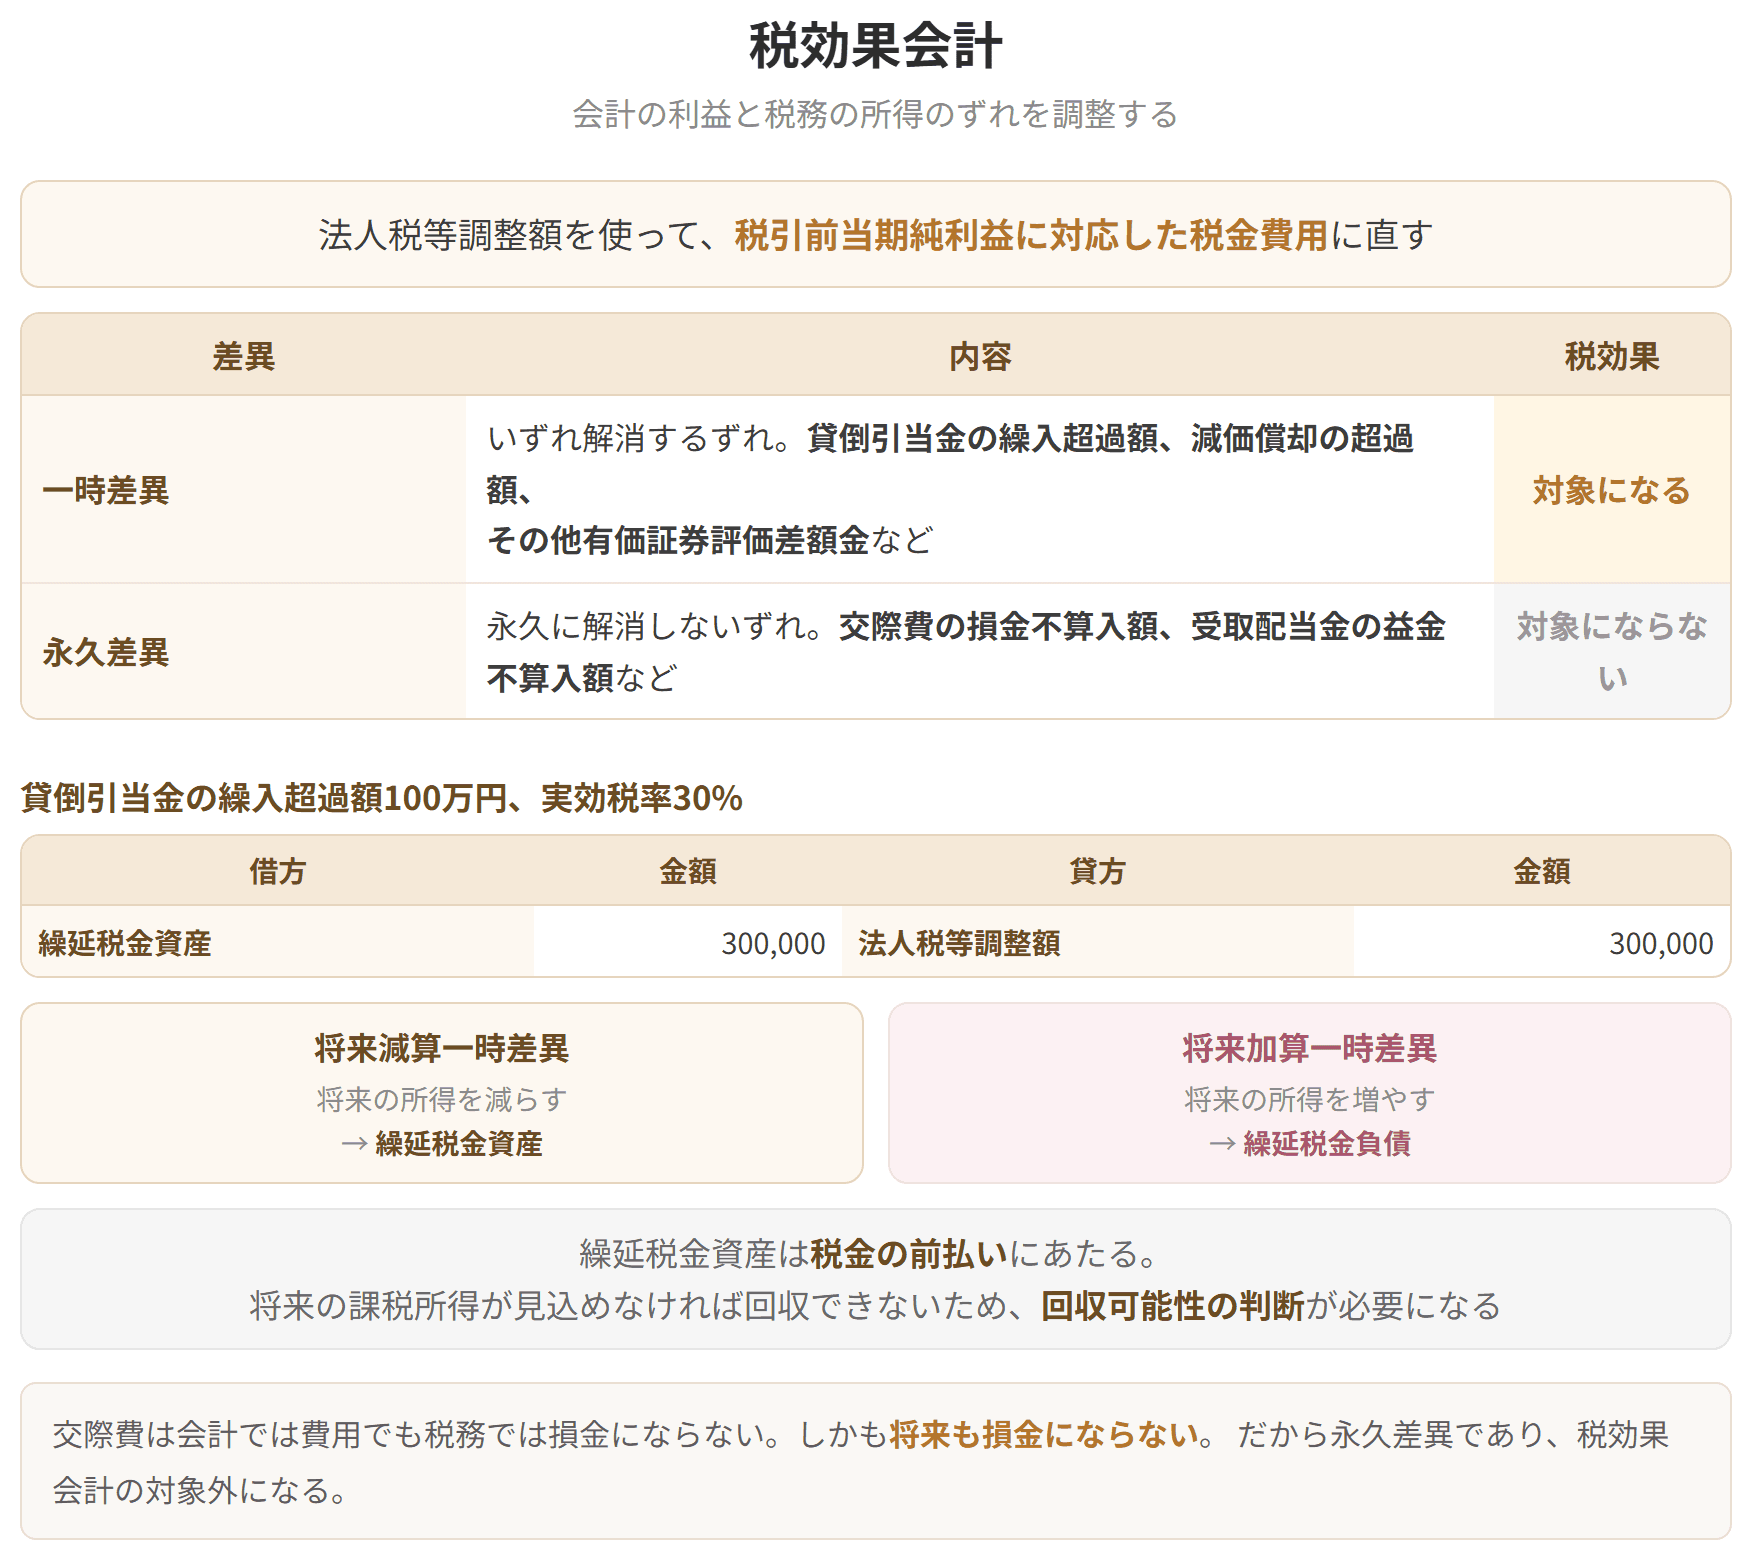
Task: Click the 一時差異 row label
Action: 106,490
